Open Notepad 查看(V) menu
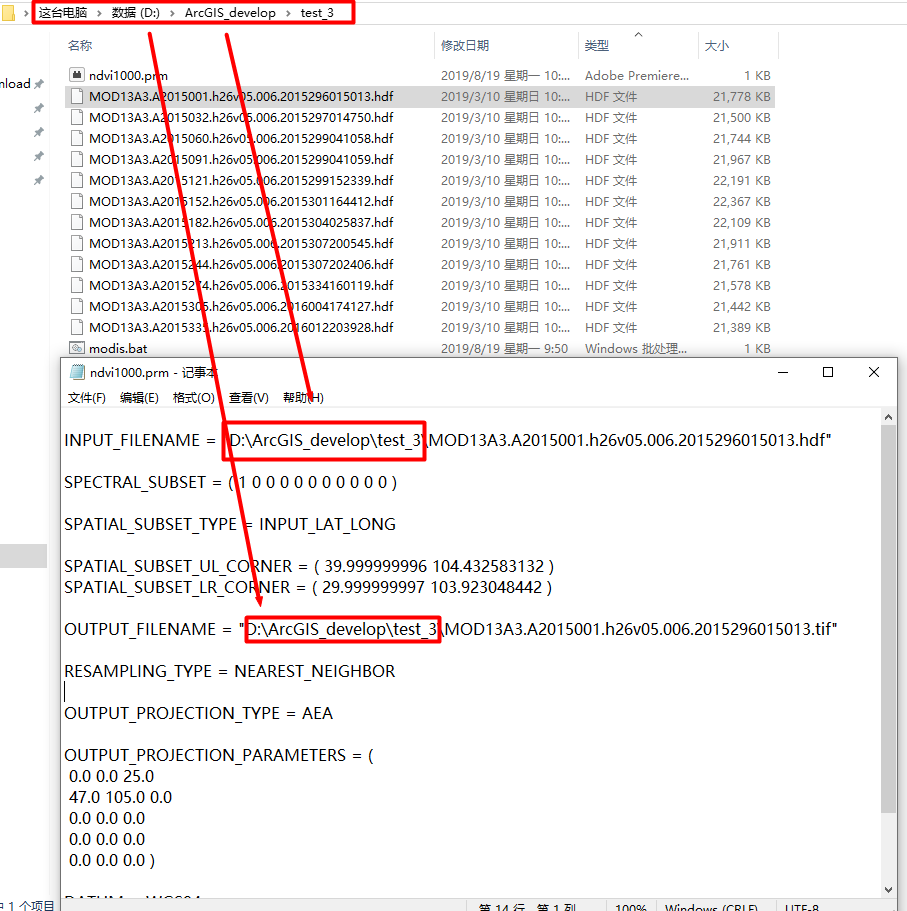This screenshot has height=911, width=907. click(249, 397)
